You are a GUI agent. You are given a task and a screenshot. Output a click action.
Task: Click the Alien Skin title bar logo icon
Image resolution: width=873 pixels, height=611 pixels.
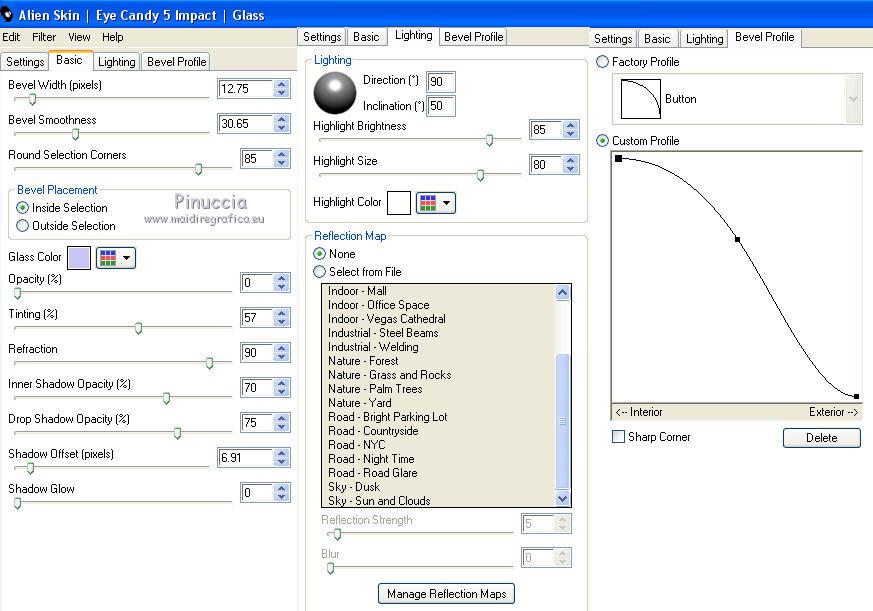point(7,14)
